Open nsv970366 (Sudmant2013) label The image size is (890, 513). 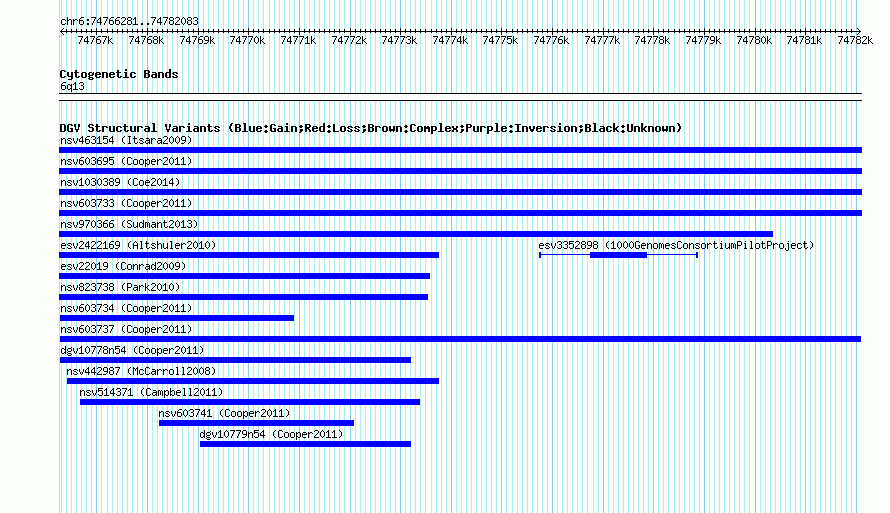tap(129, 224)
